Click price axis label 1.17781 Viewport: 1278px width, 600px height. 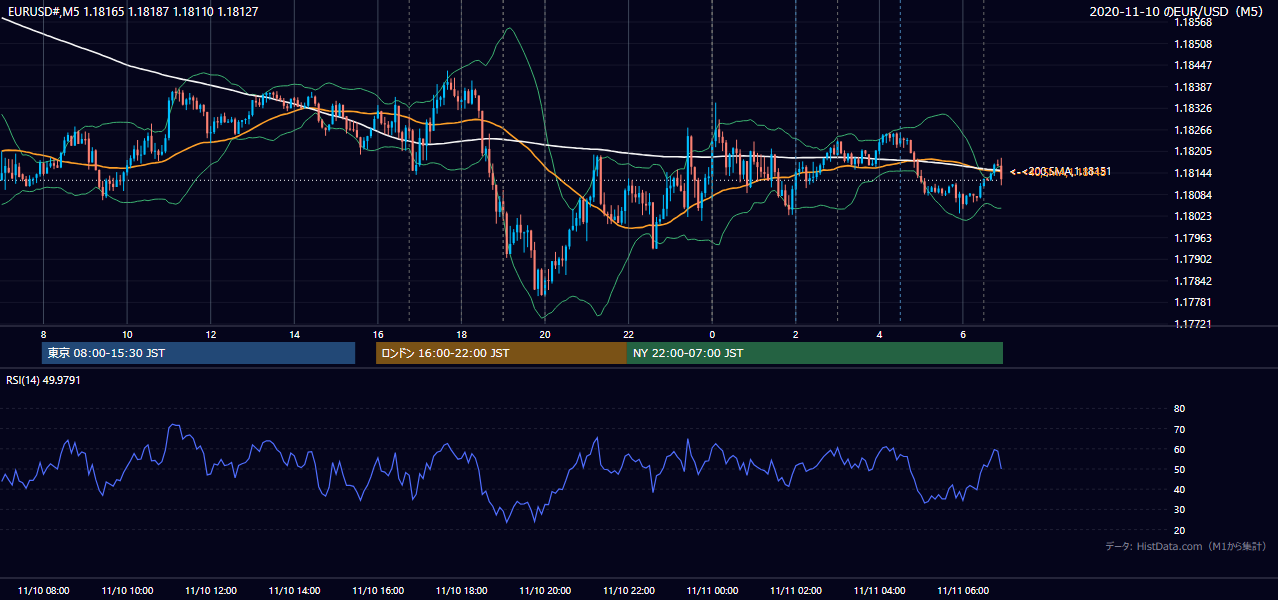click(x=1192, y=302)
